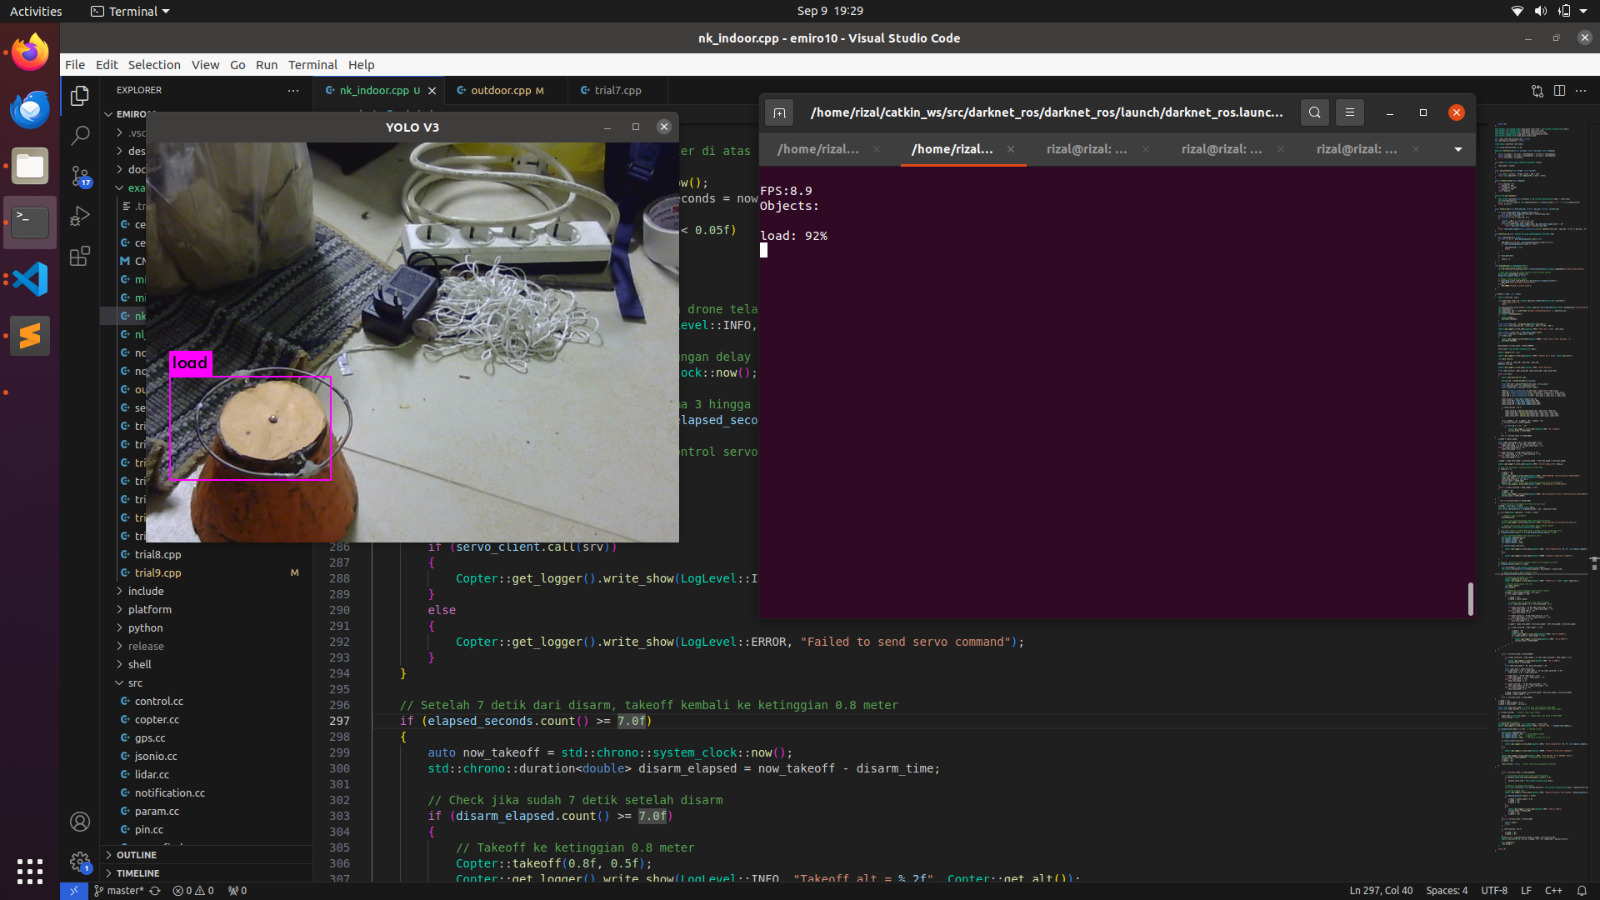
Task: Launch Firefox from the dock
Action: [x=30, y=52]
